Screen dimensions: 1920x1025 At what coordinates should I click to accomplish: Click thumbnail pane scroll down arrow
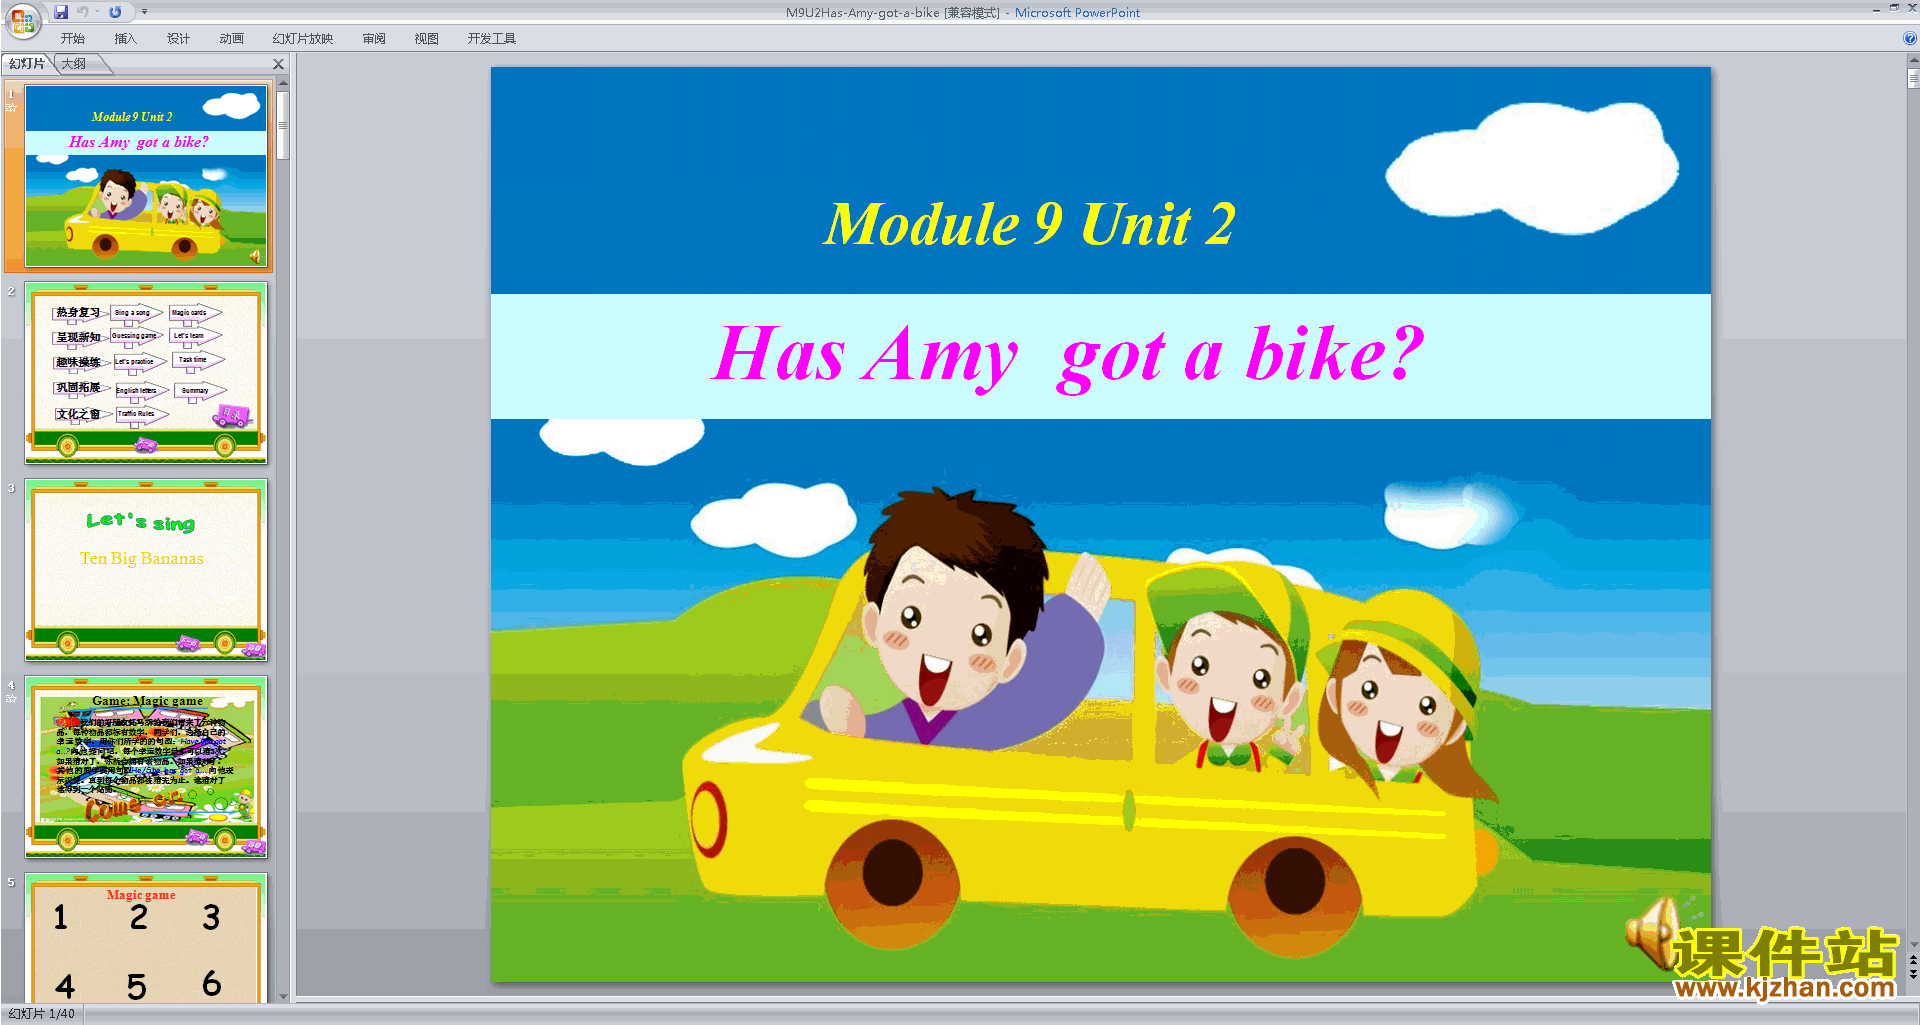click(283, 996)
